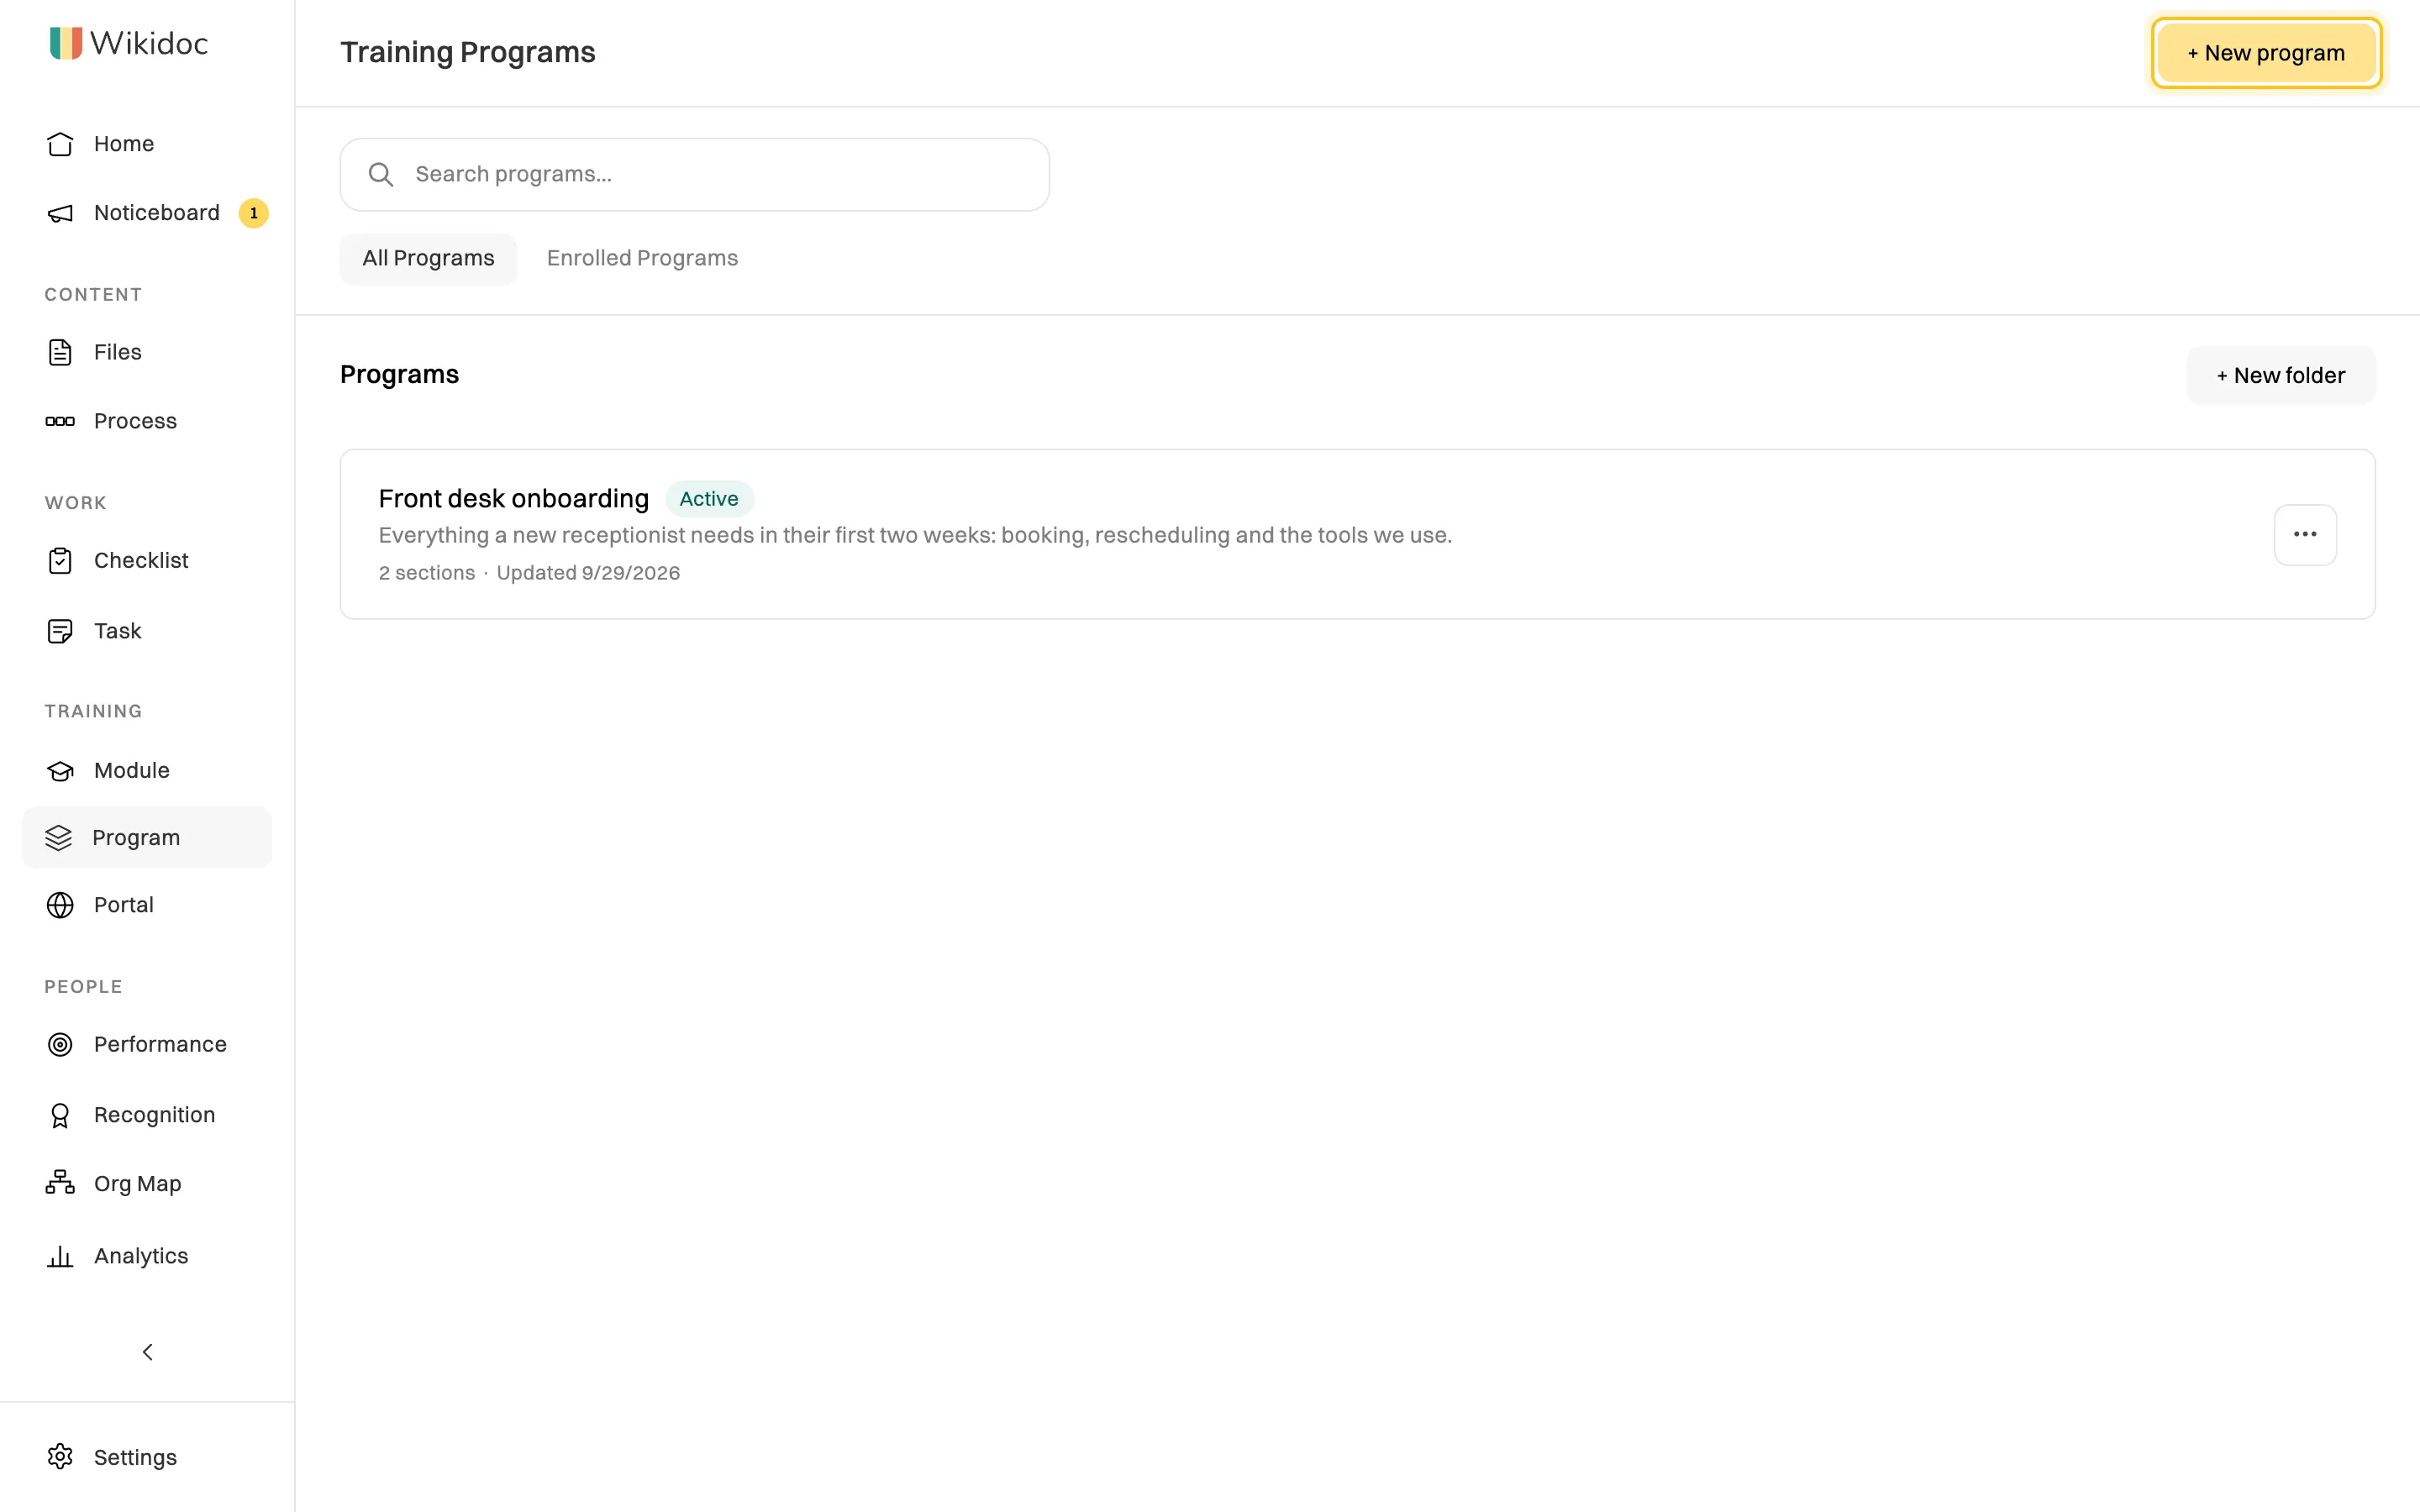This screenshot has height=1512, width=2420.
Task: Click the Training Programs page heading
Action: click(467, 52)
